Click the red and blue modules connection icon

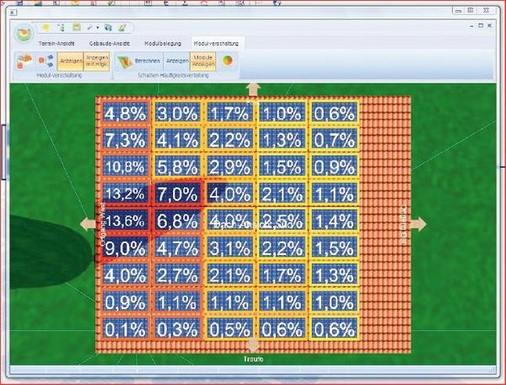coord(46,61)
